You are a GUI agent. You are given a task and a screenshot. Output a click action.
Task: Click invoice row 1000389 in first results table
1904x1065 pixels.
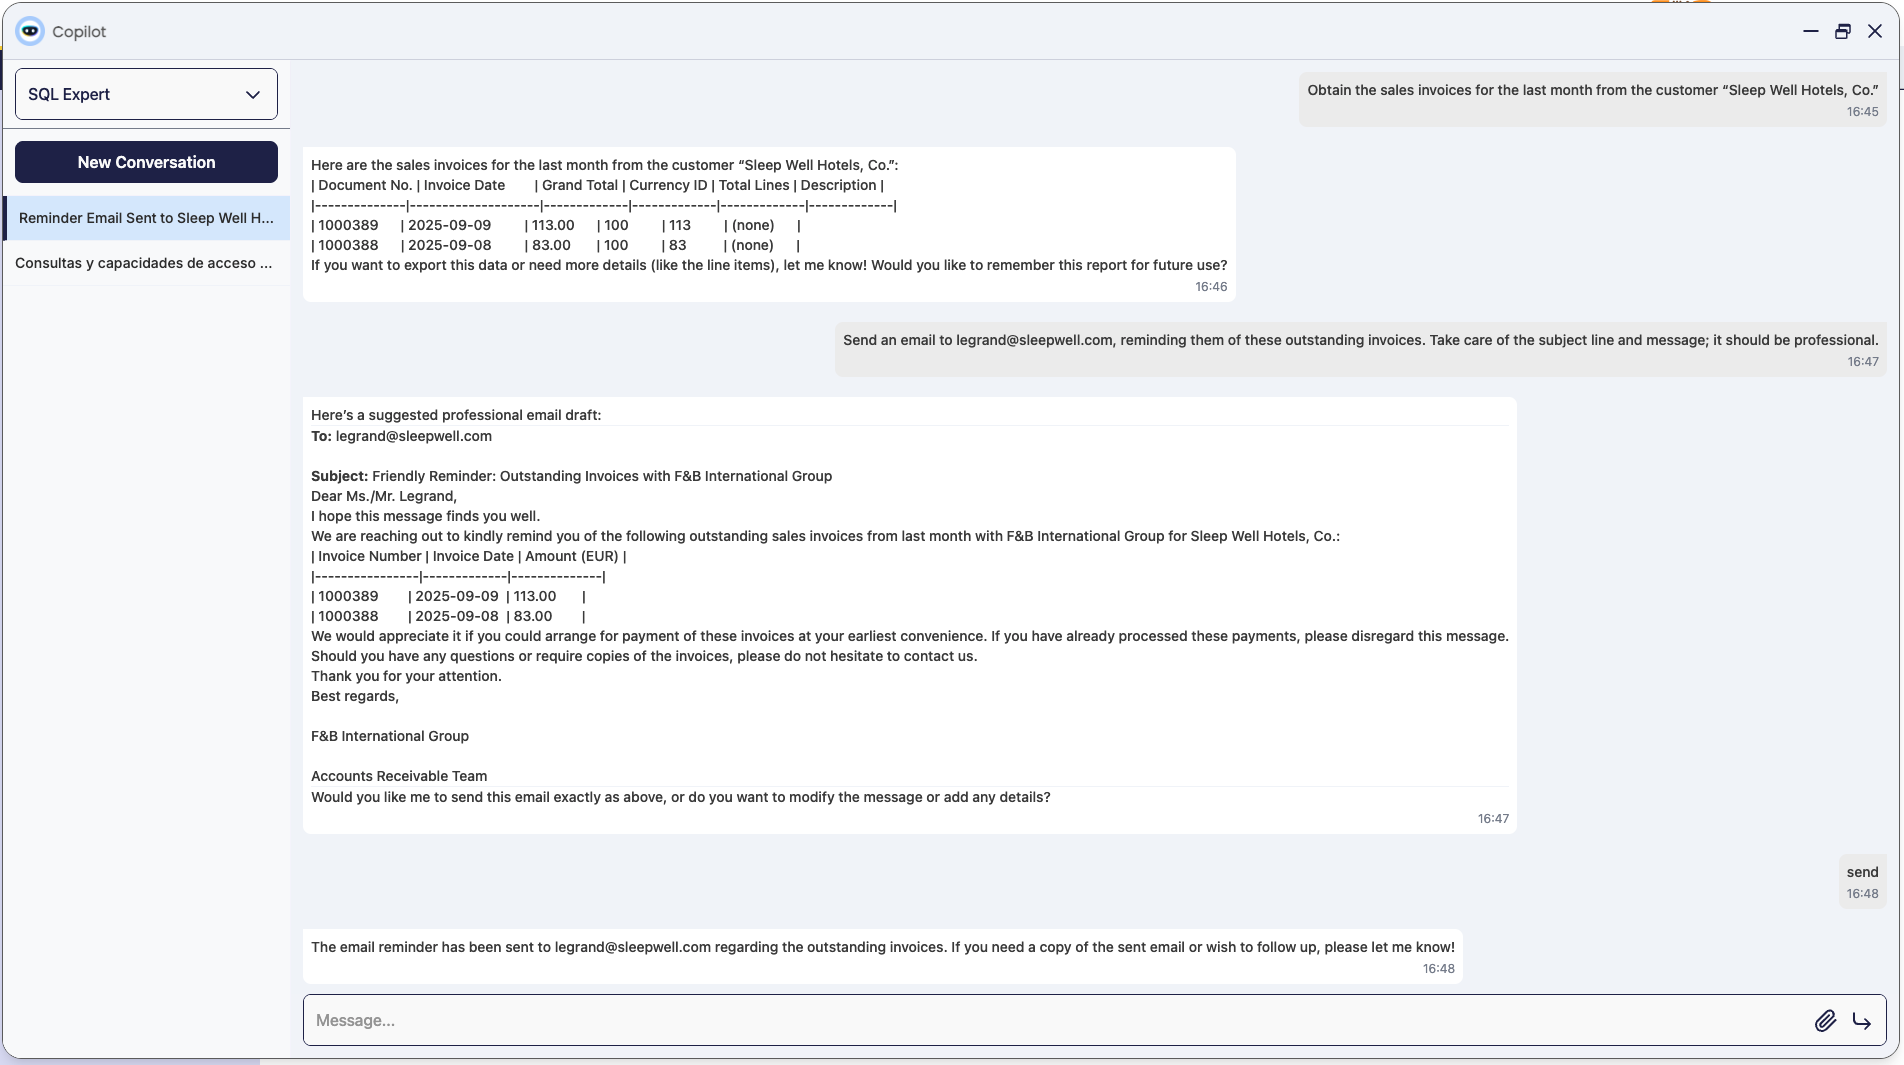pos(556,225)
